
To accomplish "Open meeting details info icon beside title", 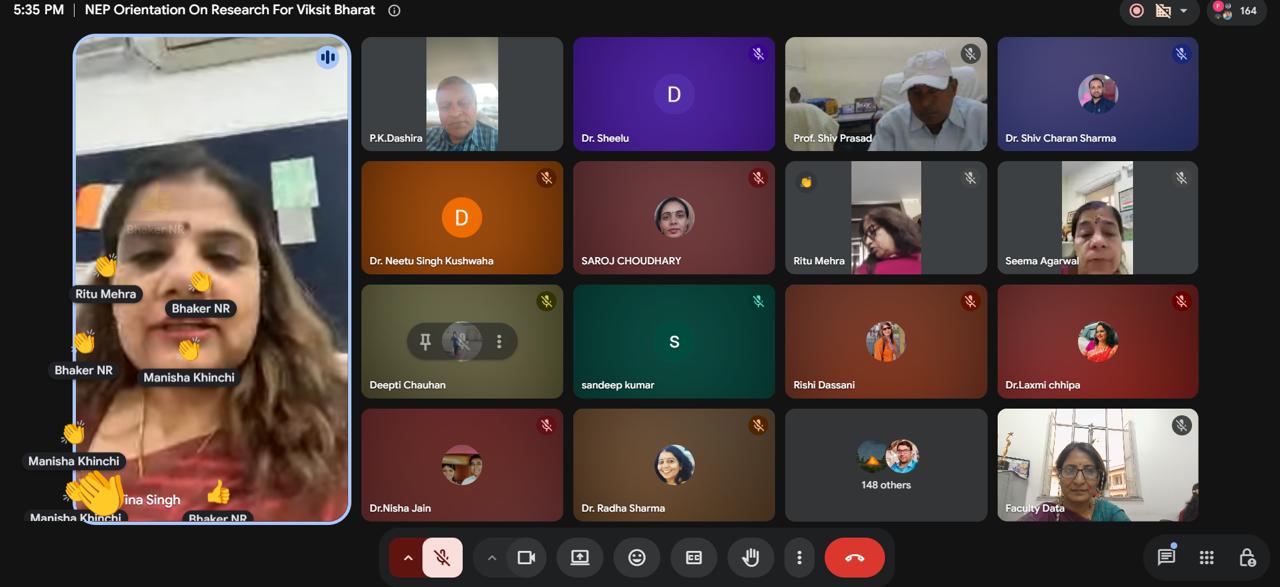I will click(394, 10).
